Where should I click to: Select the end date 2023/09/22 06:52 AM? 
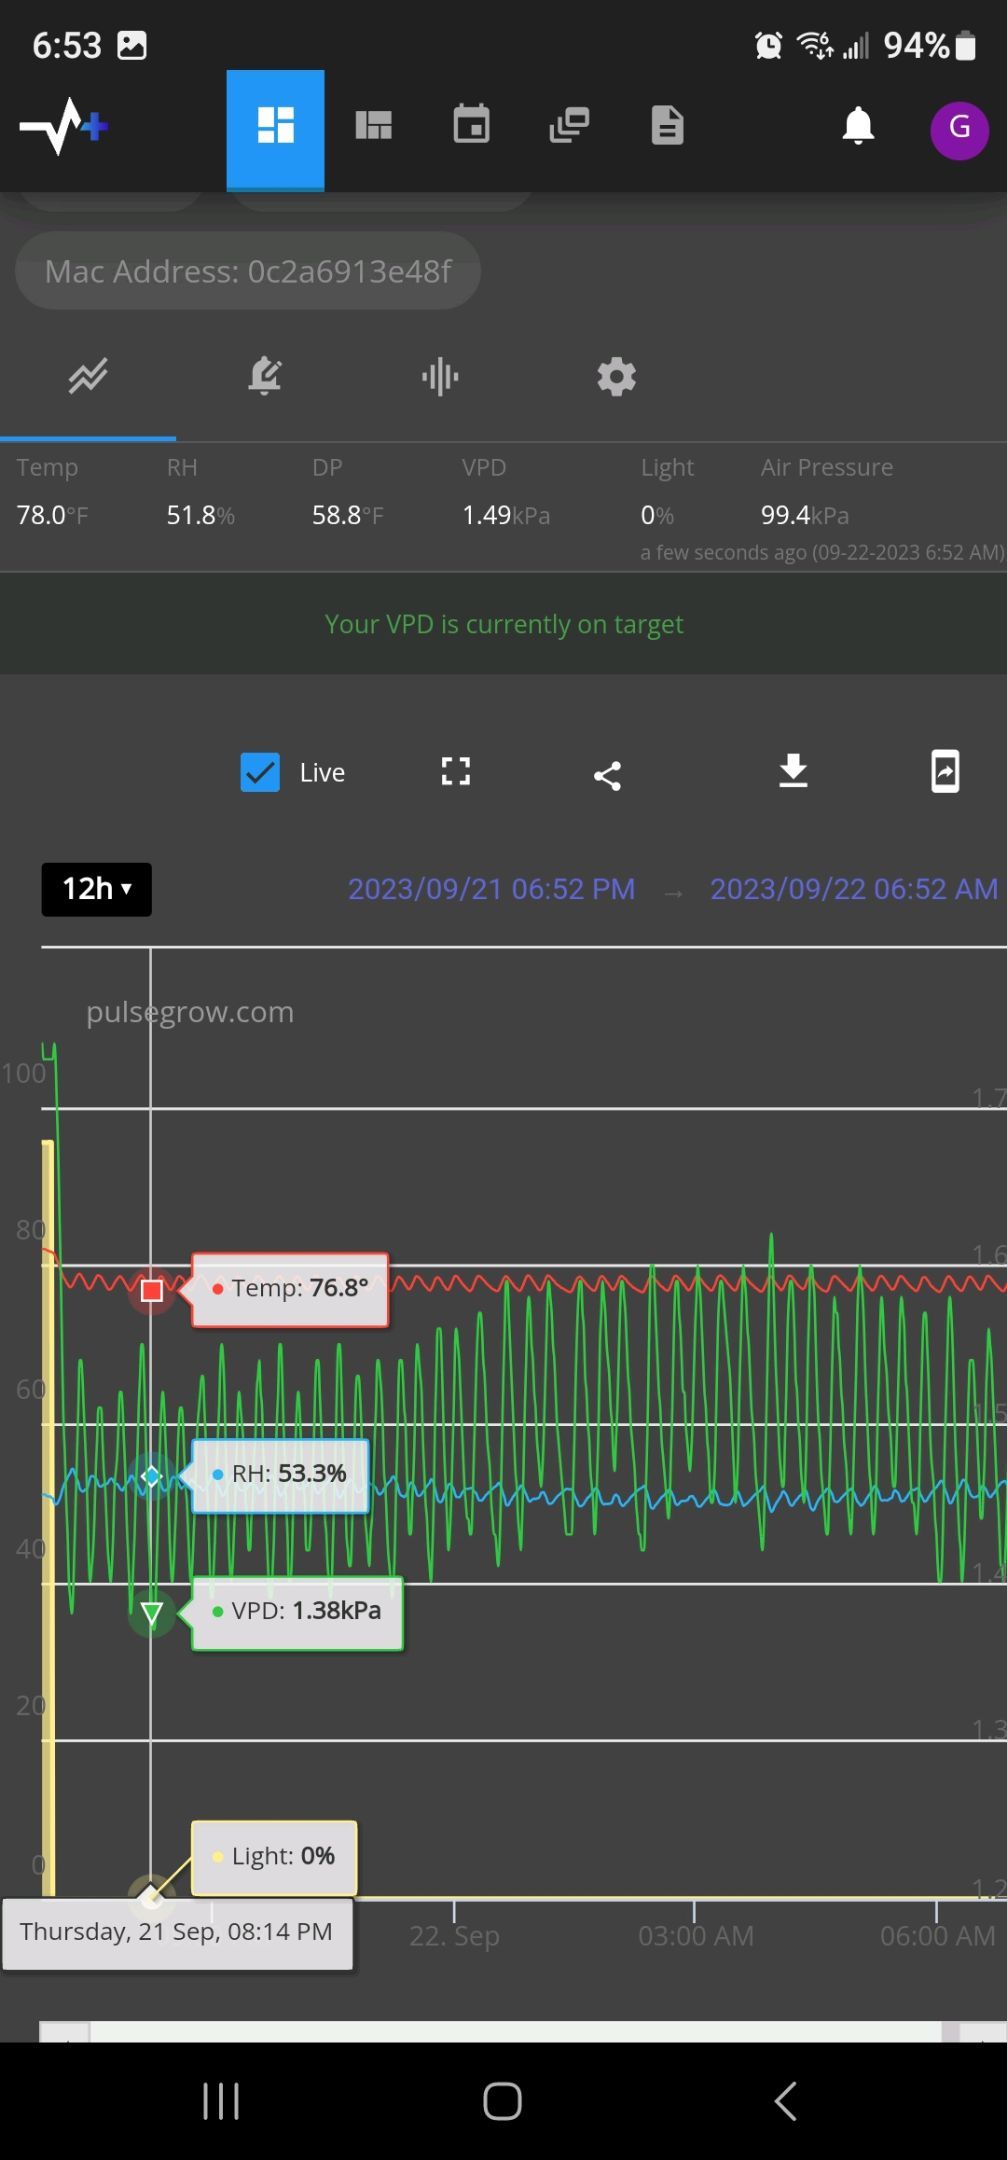point(853,889)
